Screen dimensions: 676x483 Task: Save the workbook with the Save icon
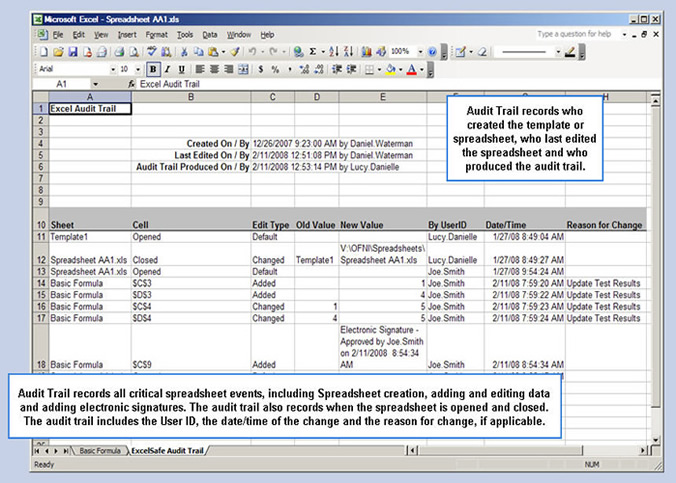(73, 52)
